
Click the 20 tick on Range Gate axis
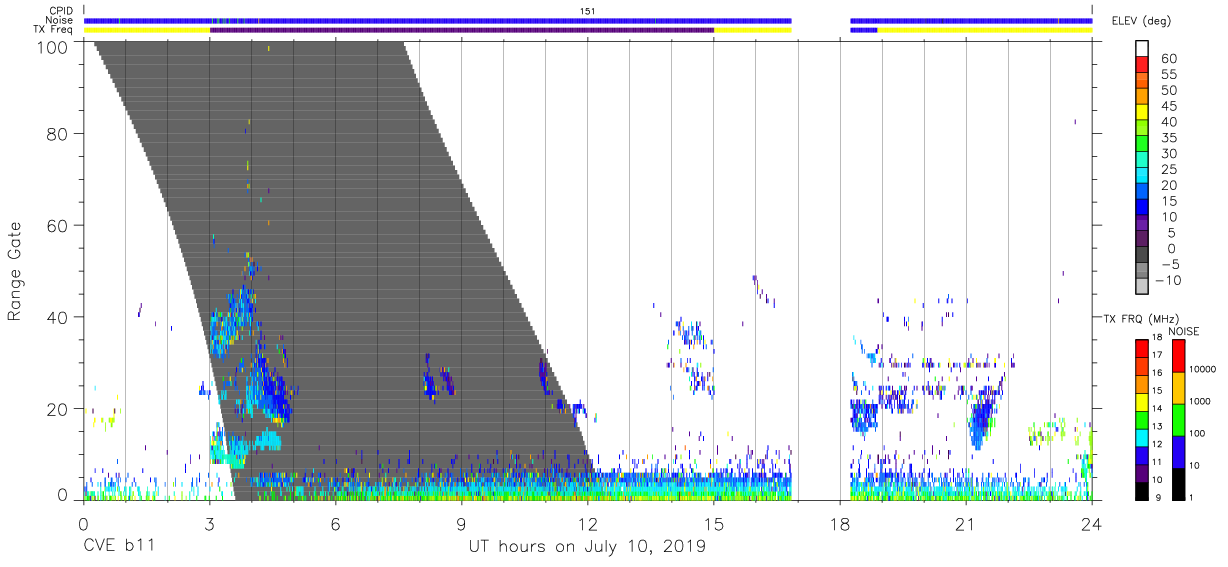coord(57,409)
